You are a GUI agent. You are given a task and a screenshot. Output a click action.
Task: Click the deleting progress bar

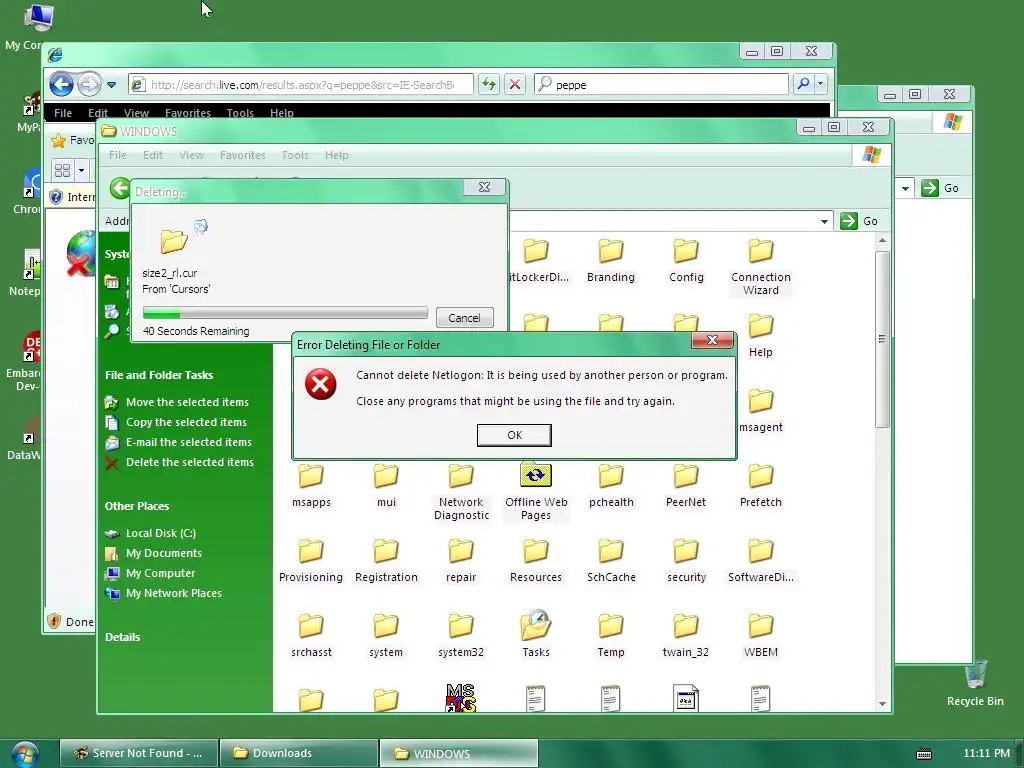pos(285,313)
